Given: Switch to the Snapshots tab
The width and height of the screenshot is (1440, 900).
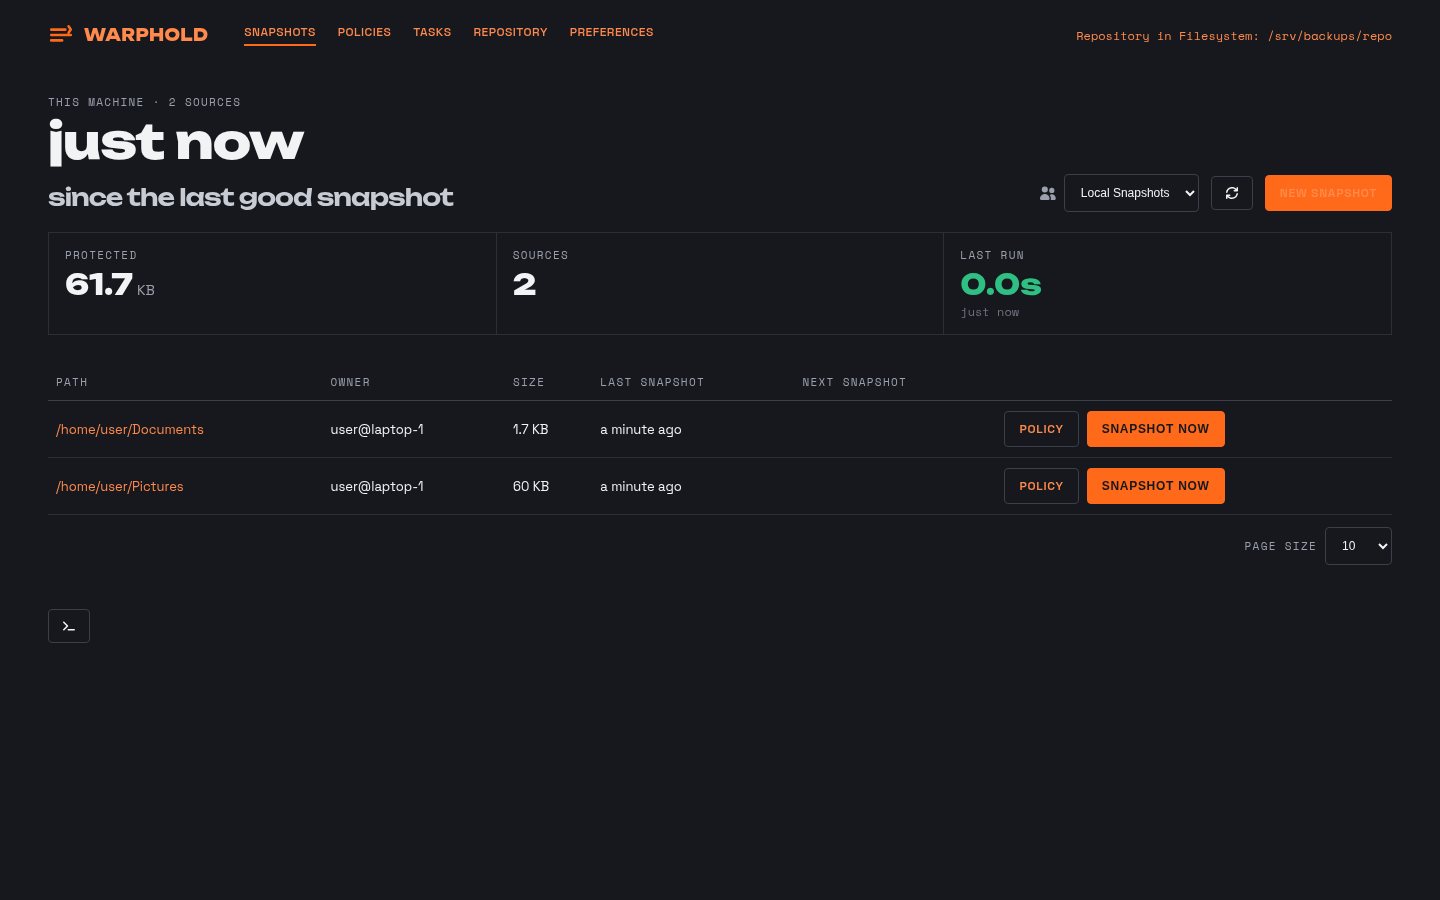Looking at the screenshot, I should tap(280, 32).
